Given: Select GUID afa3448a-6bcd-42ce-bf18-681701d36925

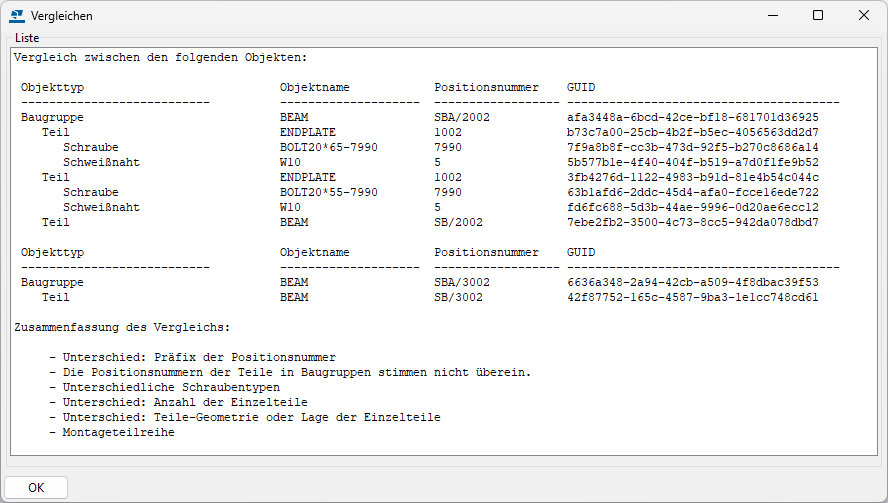Looking at the screenshot, I should click(693, 117).
